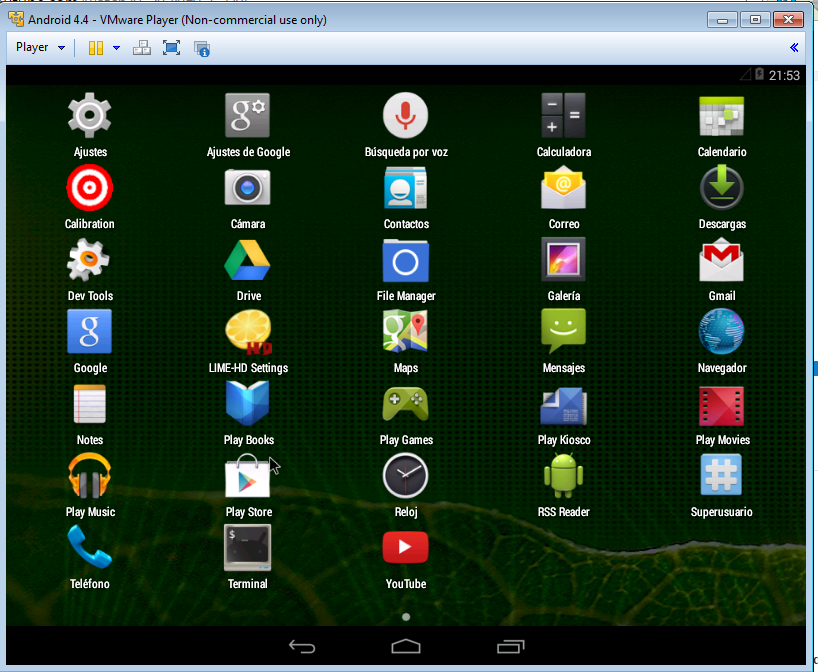
Task: Send Ctrl+Alt+Del to virtual machine
Action: click(x=141, y=48)
